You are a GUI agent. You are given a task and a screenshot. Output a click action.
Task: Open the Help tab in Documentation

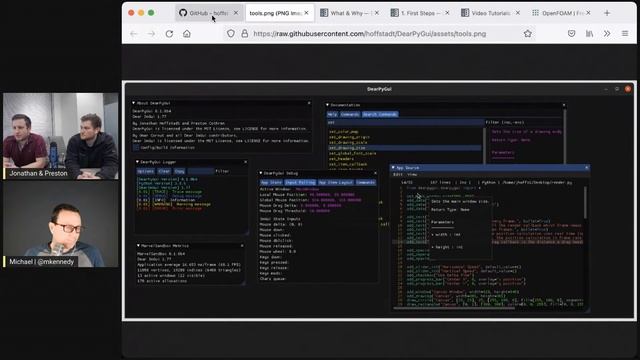coord(332,114)
